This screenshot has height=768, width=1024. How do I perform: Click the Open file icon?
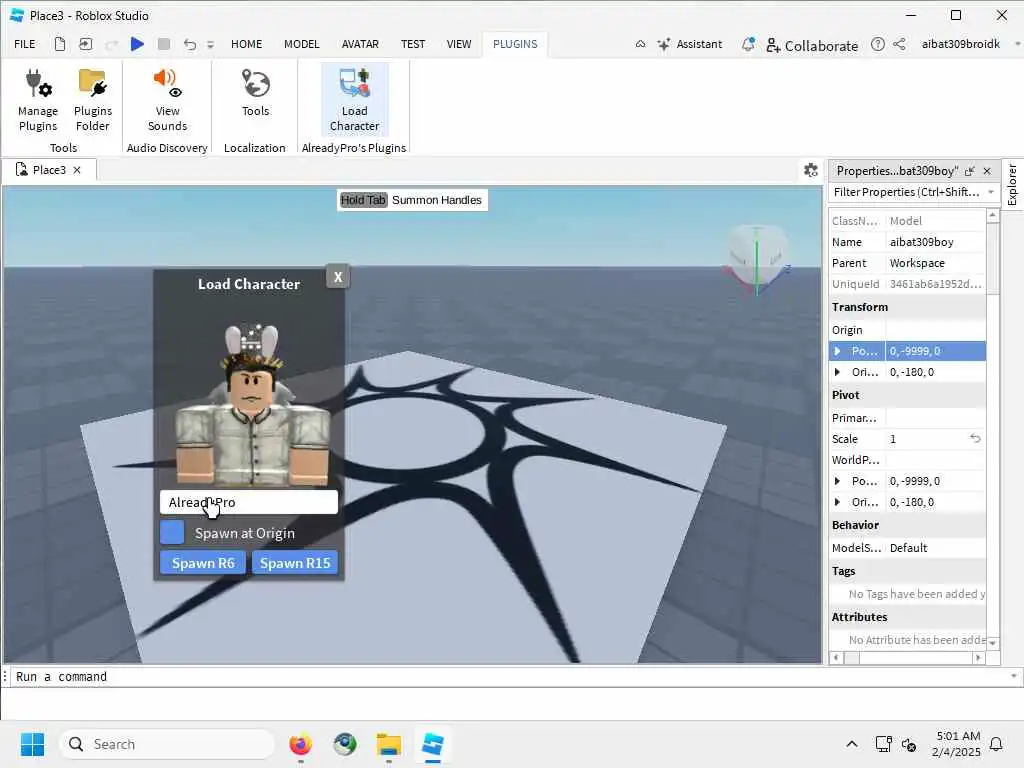click(x=86, y=44)
